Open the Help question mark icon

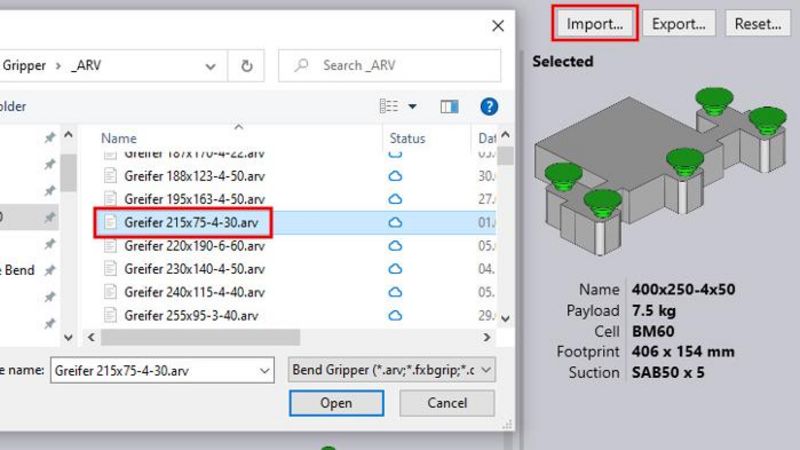pos(489,106)
